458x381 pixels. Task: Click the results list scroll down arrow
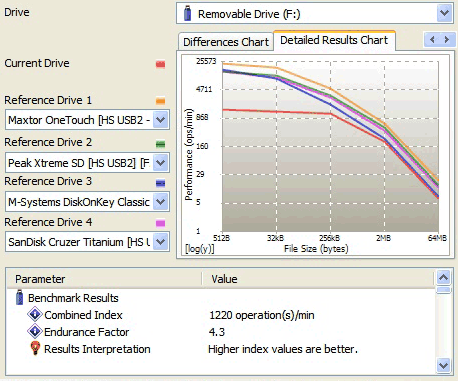click(x=444, y=365)
